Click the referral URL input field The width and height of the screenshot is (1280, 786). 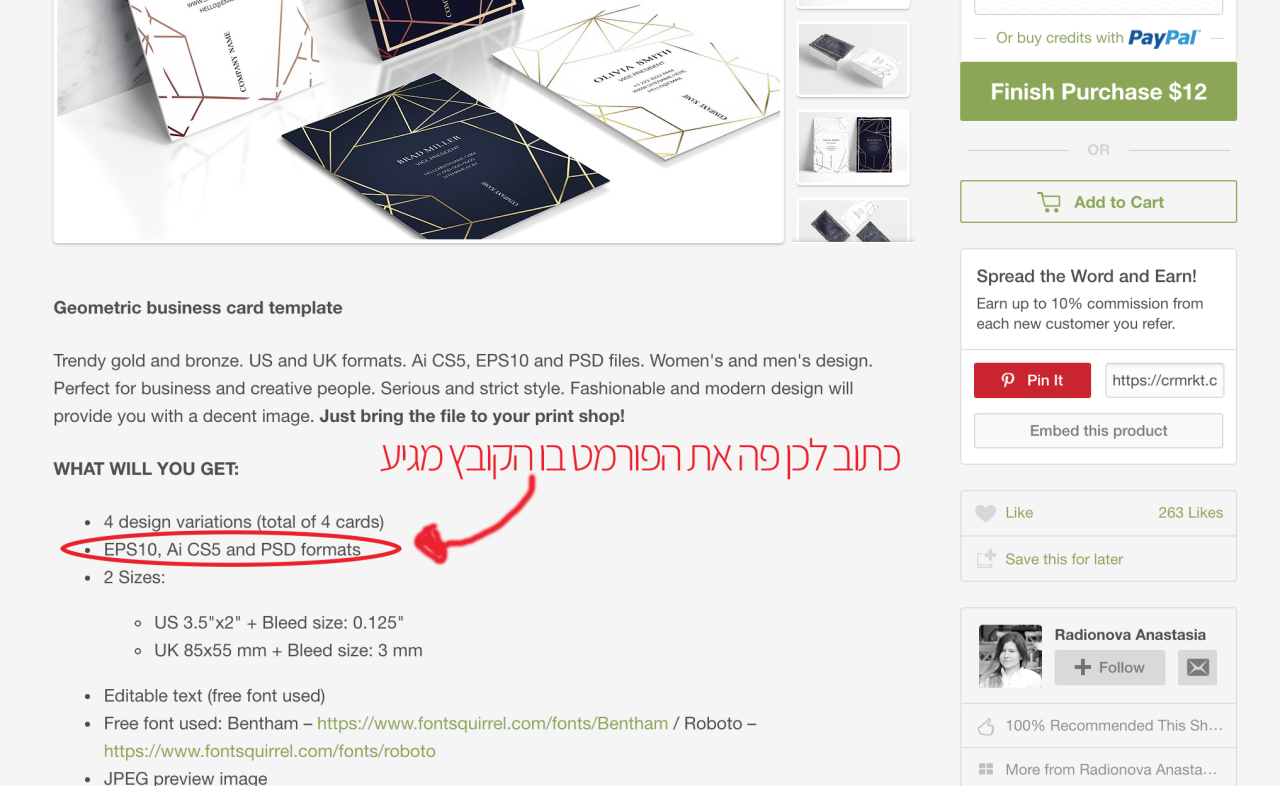1164,380
